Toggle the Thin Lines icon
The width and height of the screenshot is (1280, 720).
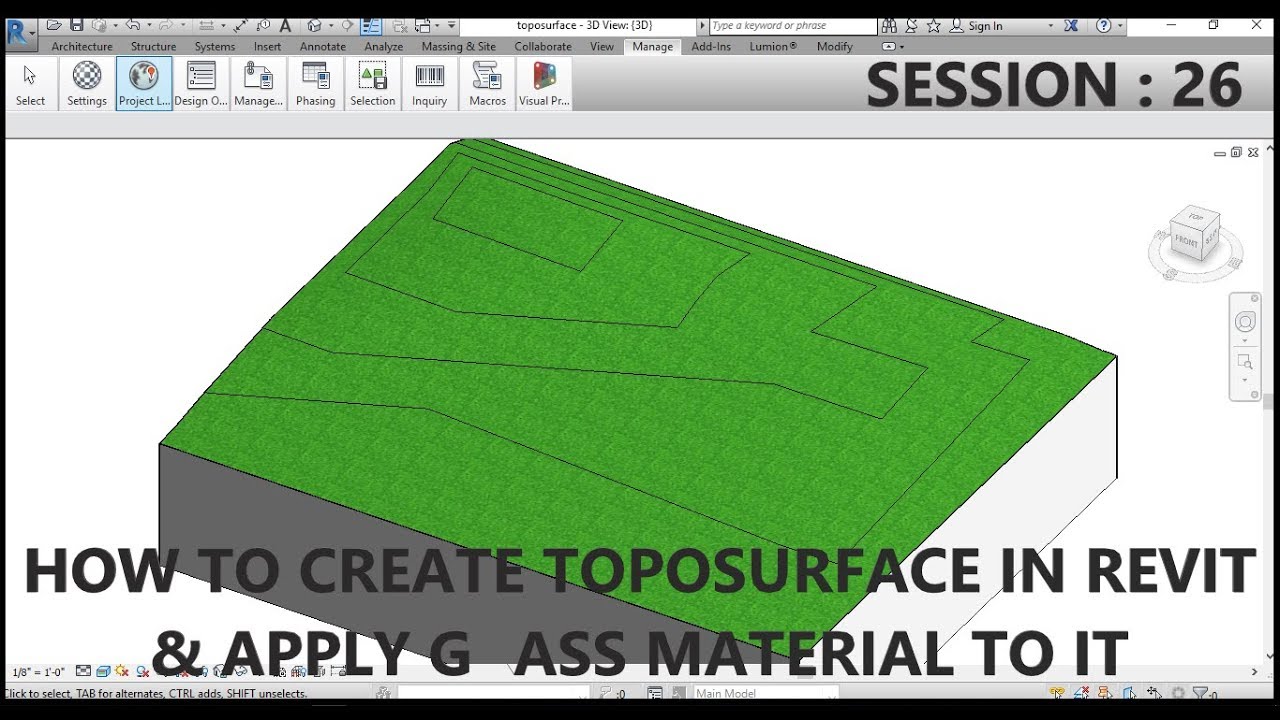tap(370, 25)
